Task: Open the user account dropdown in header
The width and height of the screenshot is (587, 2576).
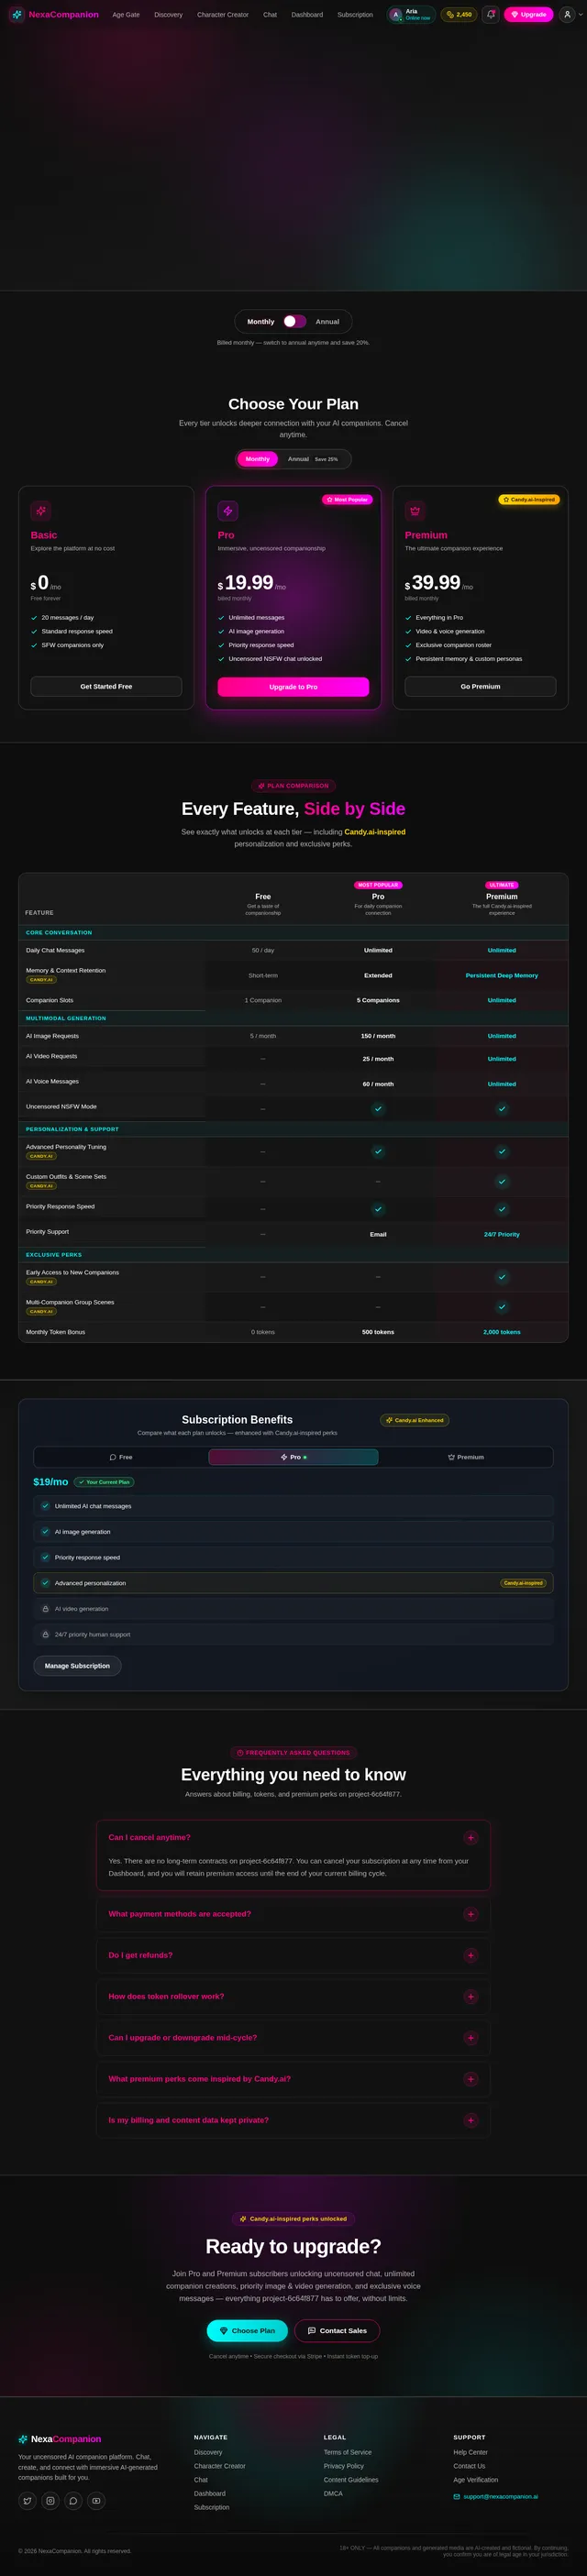Action: [571, 15]
